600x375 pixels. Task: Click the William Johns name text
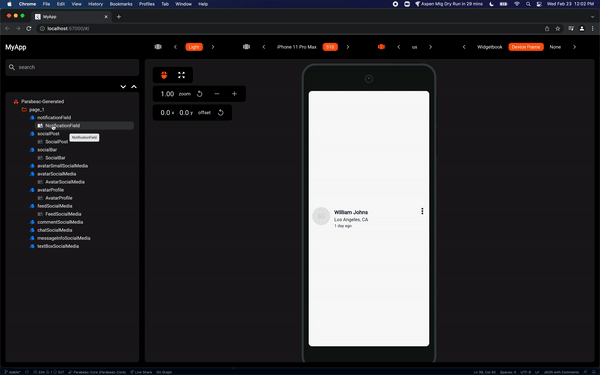[351, 212]
